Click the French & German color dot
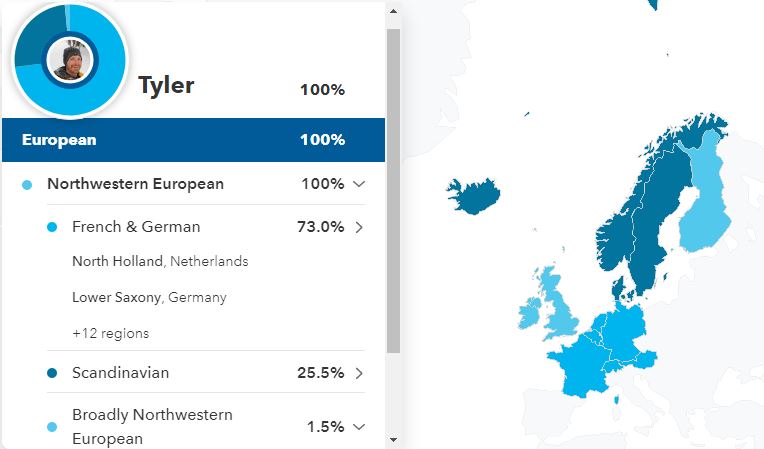Image resolution: width=764 pixels, height=449 pixels. coord(52,228)
